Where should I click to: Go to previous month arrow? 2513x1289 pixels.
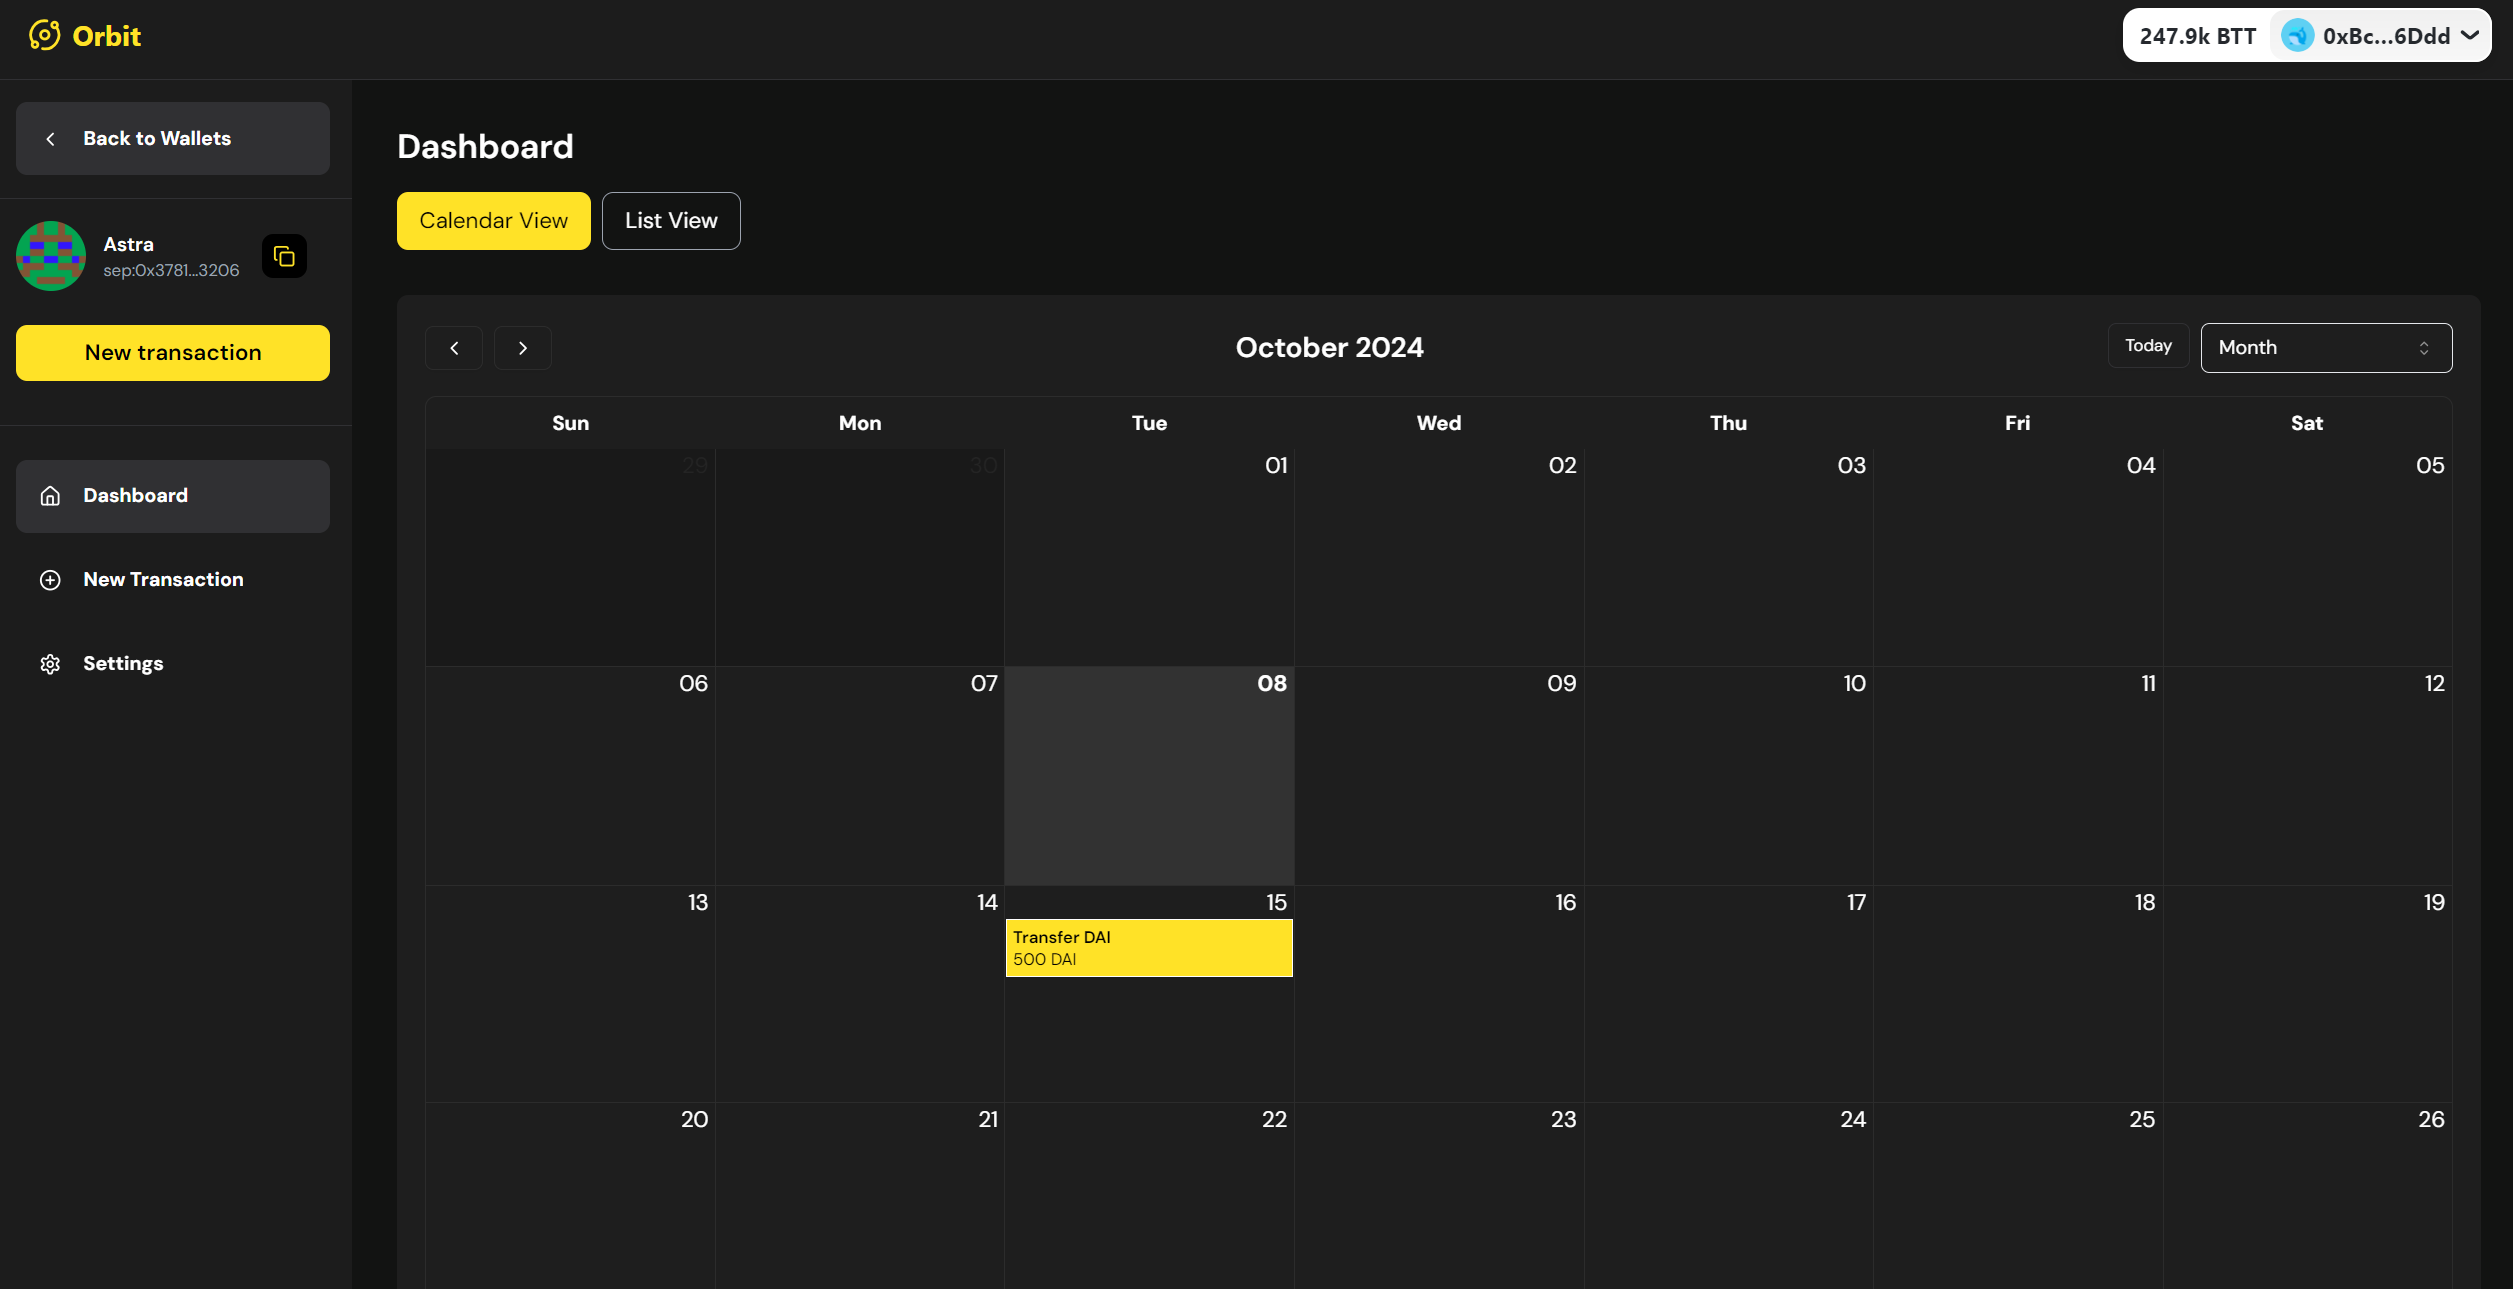tap(454, 348)
